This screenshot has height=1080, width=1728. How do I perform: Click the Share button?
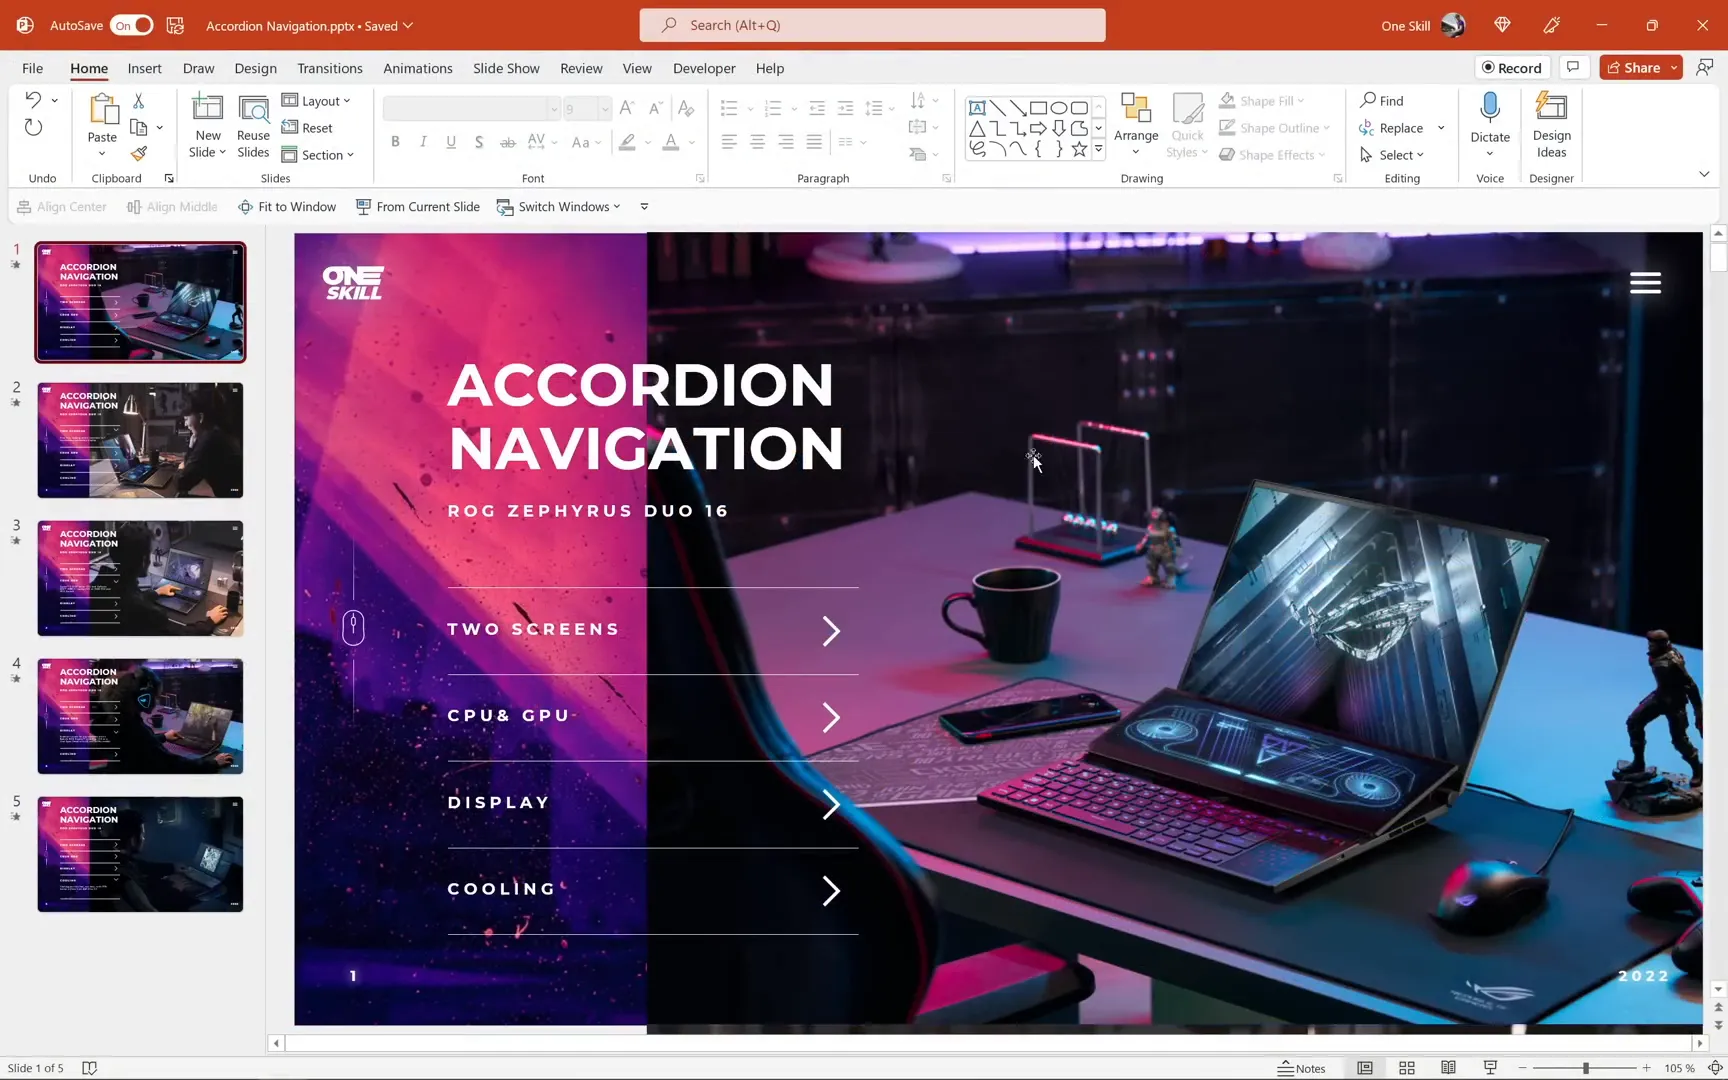click(x=1633, y=67)
